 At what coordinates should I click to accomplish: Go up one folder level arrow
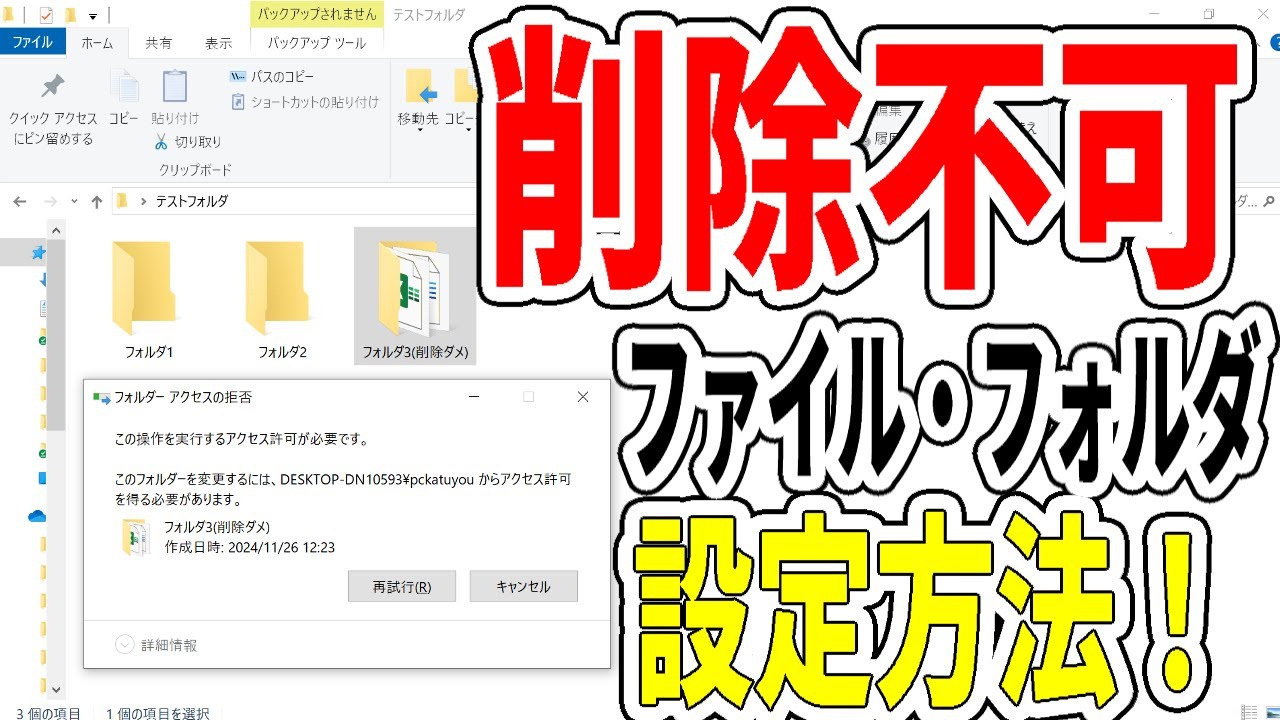[97, 201]
